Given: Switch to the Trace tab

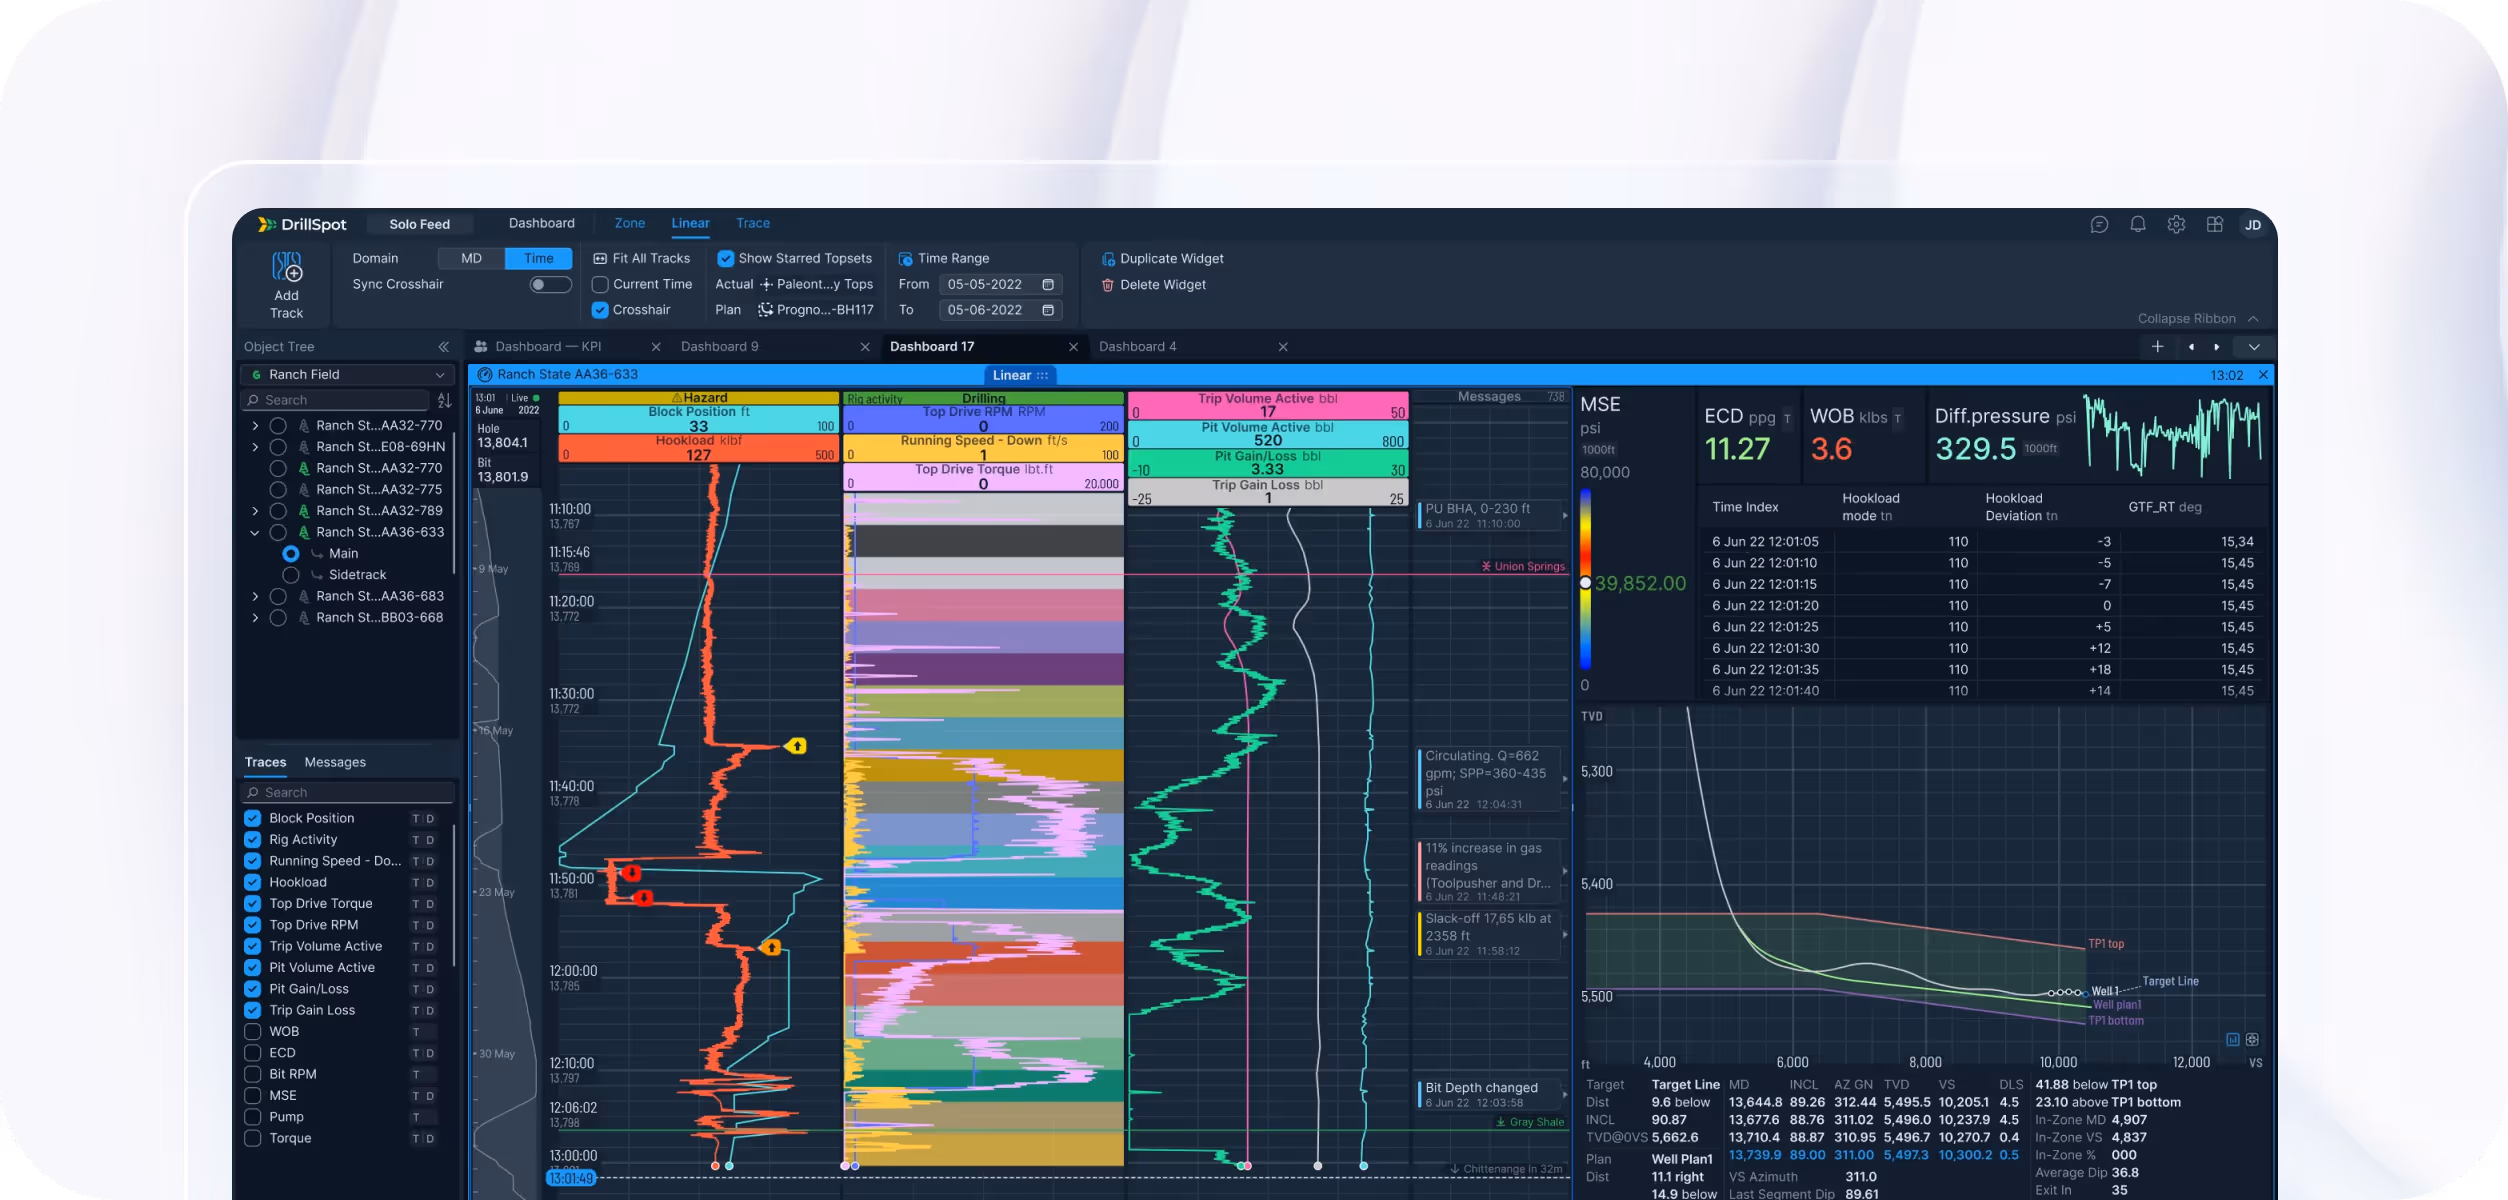Looking at the screenshot, I should [753, 224].
